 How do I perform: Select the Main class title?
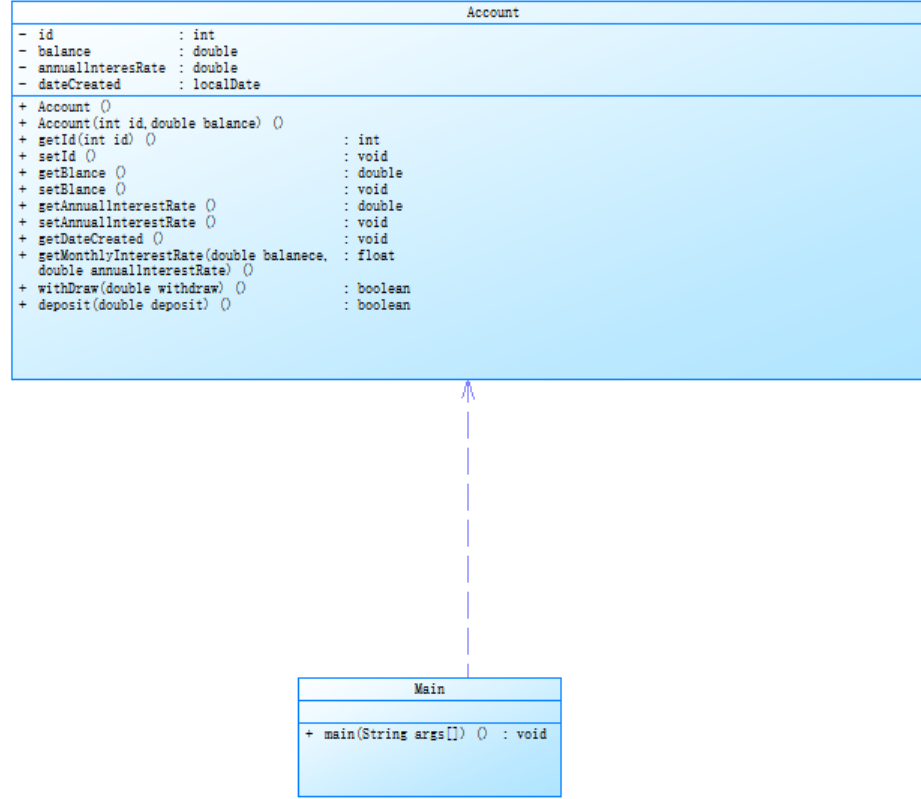point(429,689)
